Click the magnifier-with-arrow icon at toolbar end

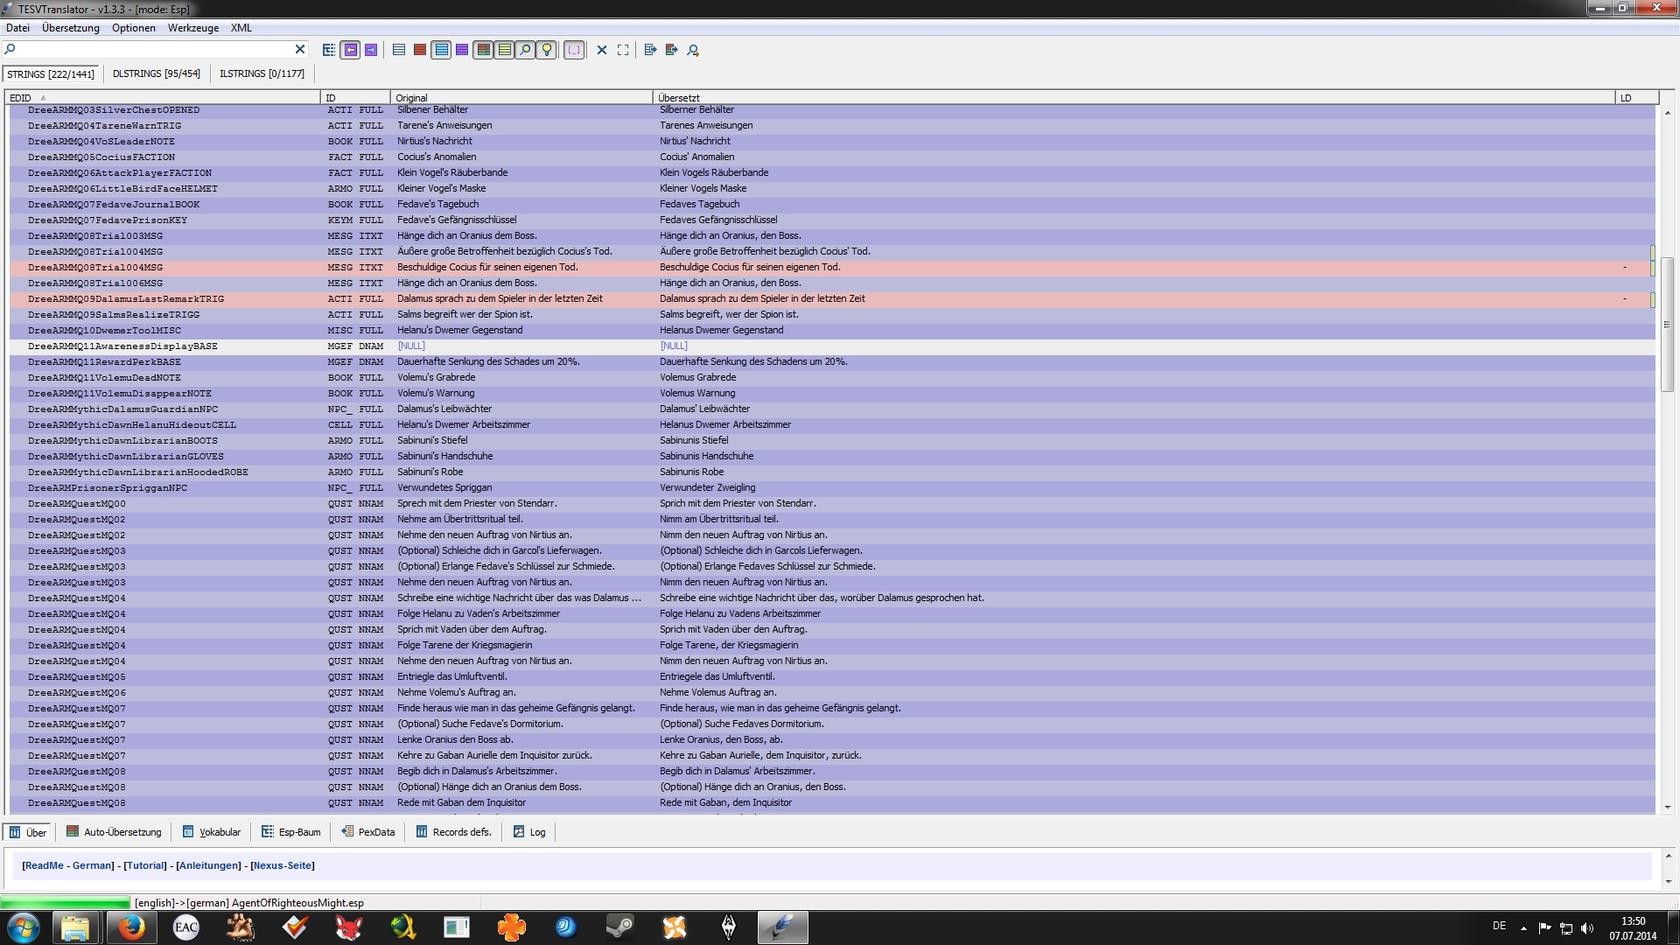(x=693, y=50)
